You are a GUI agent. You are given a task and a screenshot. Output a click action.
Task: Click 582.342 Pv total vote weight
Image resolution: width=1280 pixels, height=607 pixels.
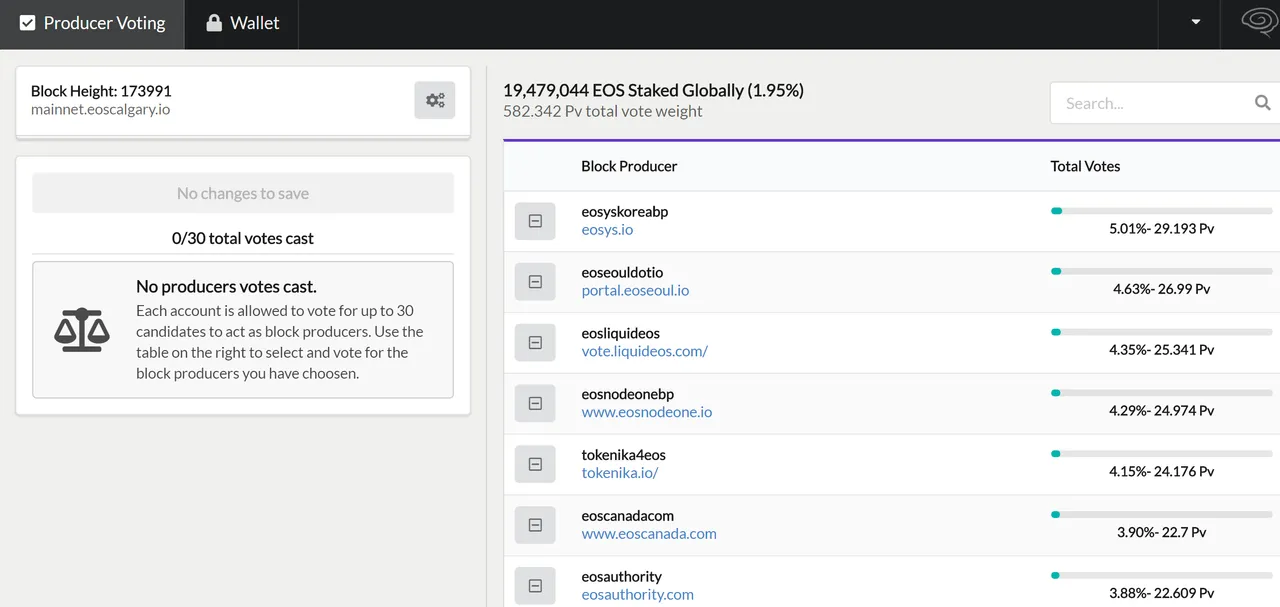click(x=603, y=111)
